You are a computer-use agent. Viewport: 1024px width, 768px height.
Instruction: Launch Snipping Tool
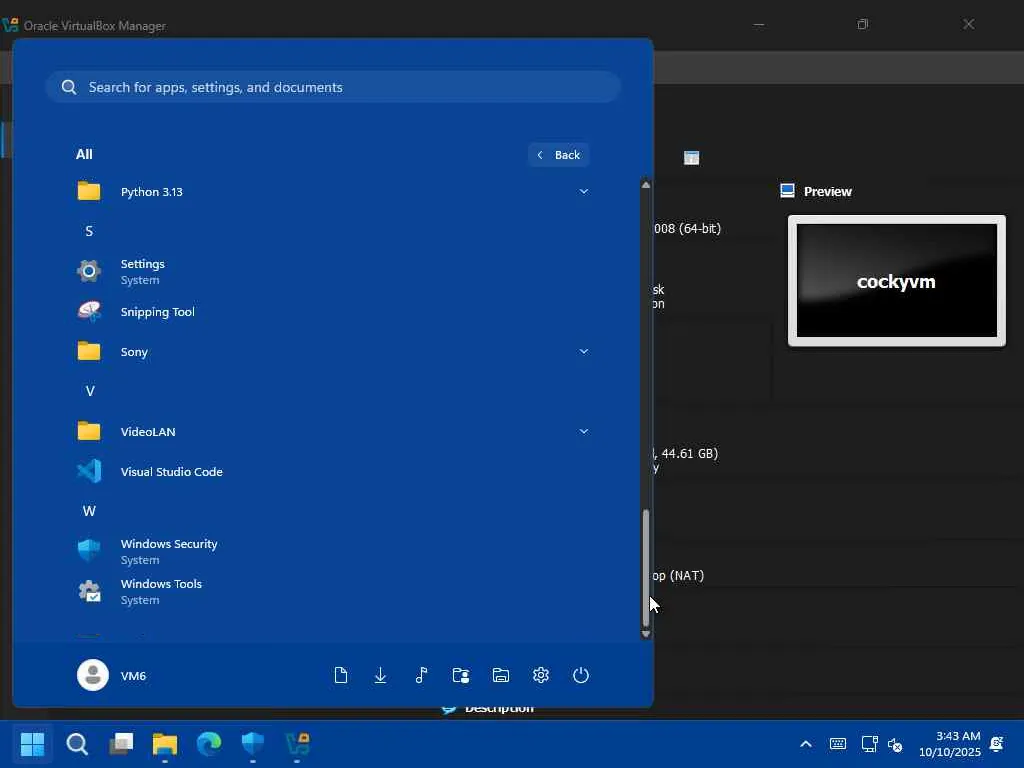pyautogui.click(x=157, y=311)
